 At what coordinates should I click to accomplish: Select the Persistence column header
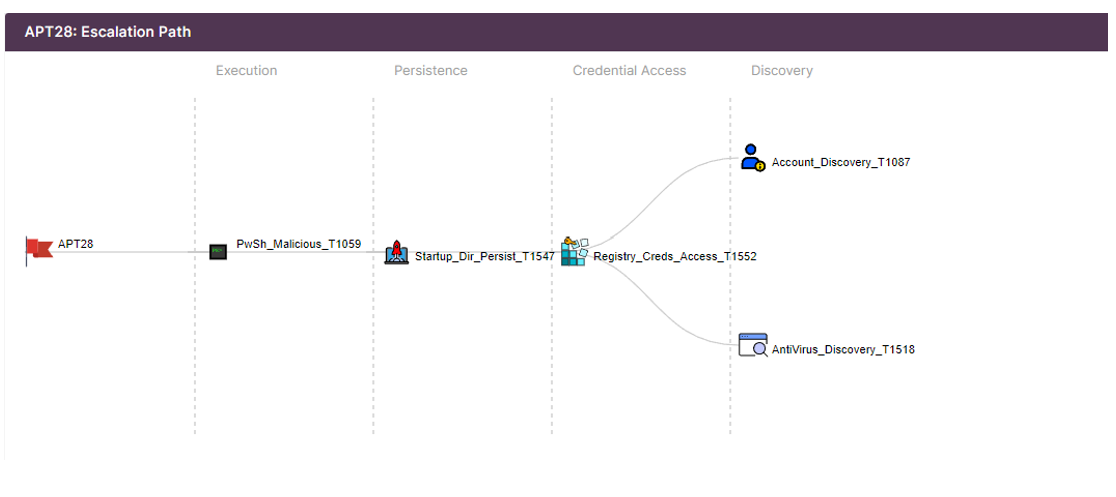(x=430, y=71)
